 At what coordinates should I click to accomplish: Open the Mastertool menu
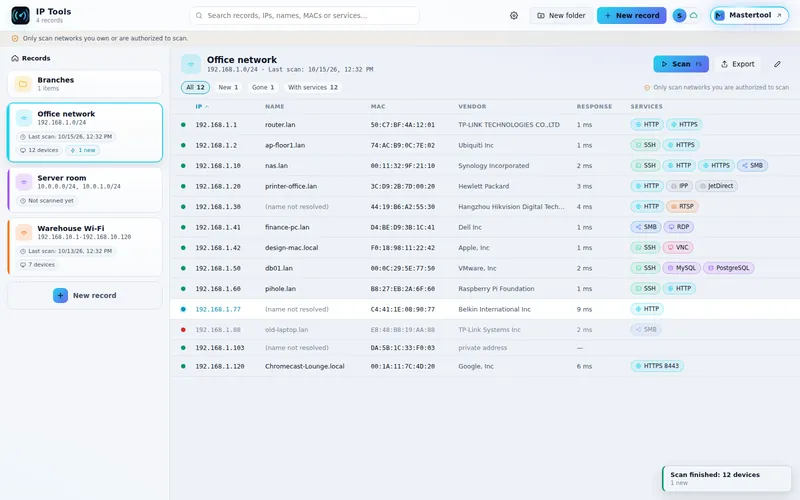[749, 15]
